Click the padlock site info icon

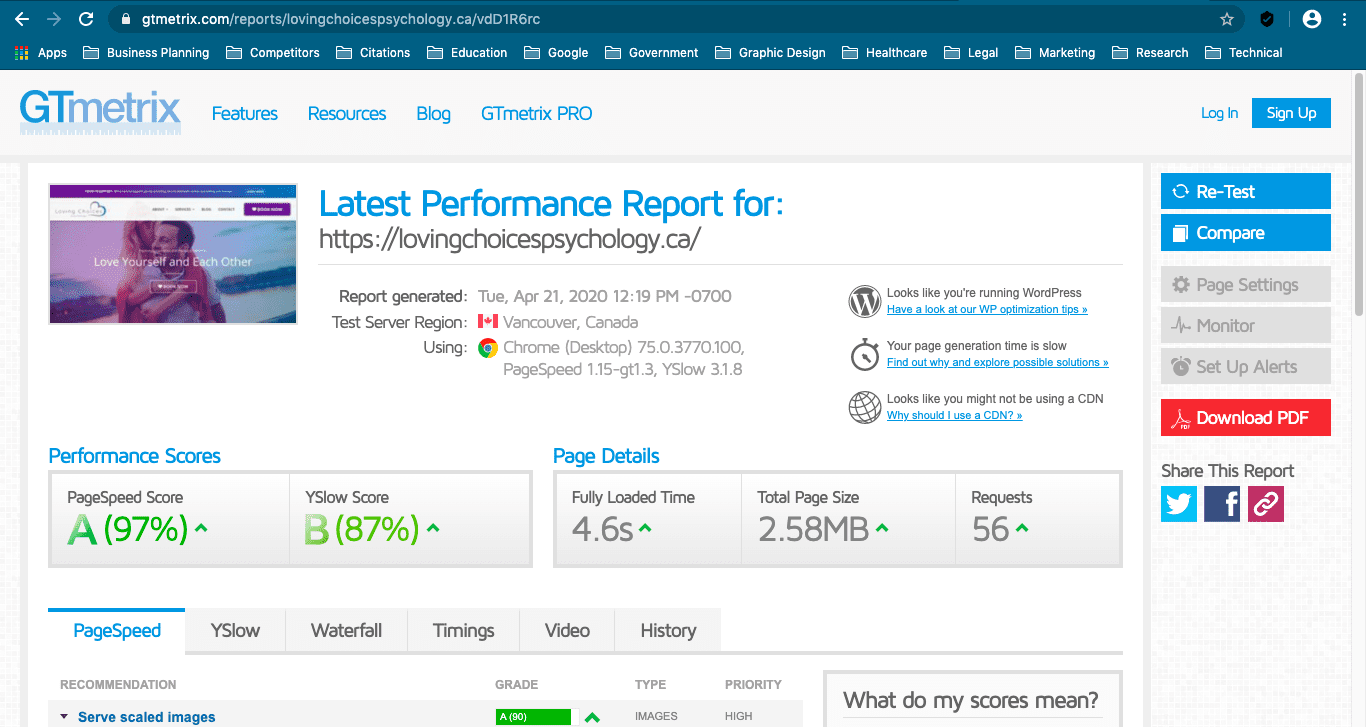coord(125,19)
